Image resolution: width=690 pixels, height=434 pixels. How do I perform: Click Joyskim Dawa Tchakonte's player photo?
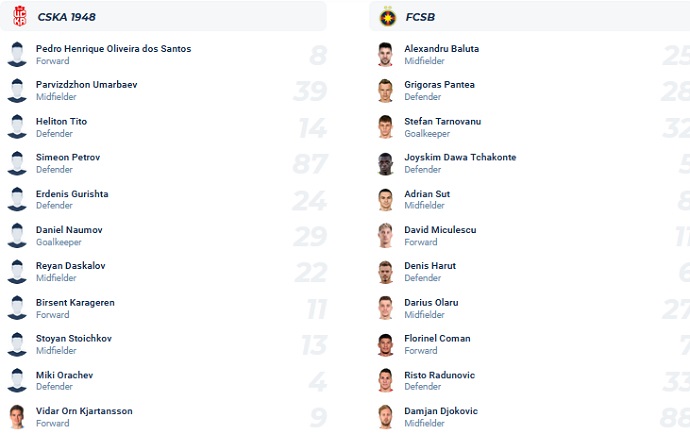386,163
